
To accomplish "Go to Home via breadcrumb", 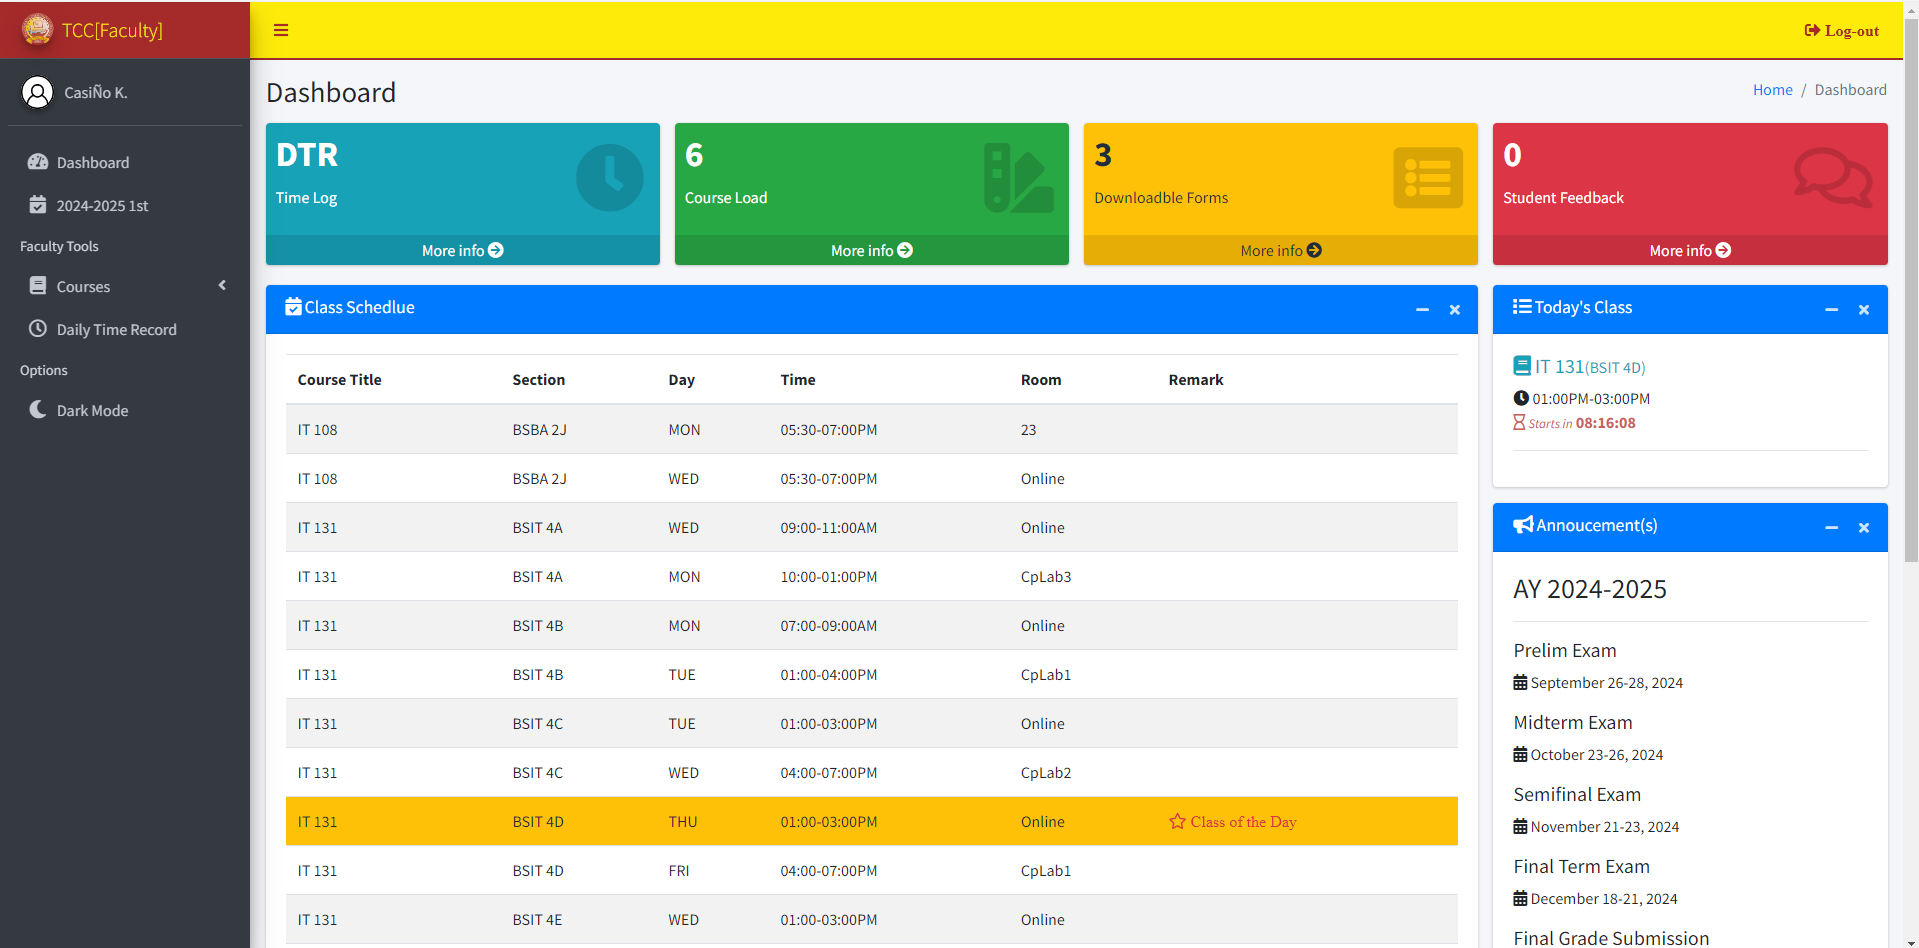I will (x=1772, y=90).
